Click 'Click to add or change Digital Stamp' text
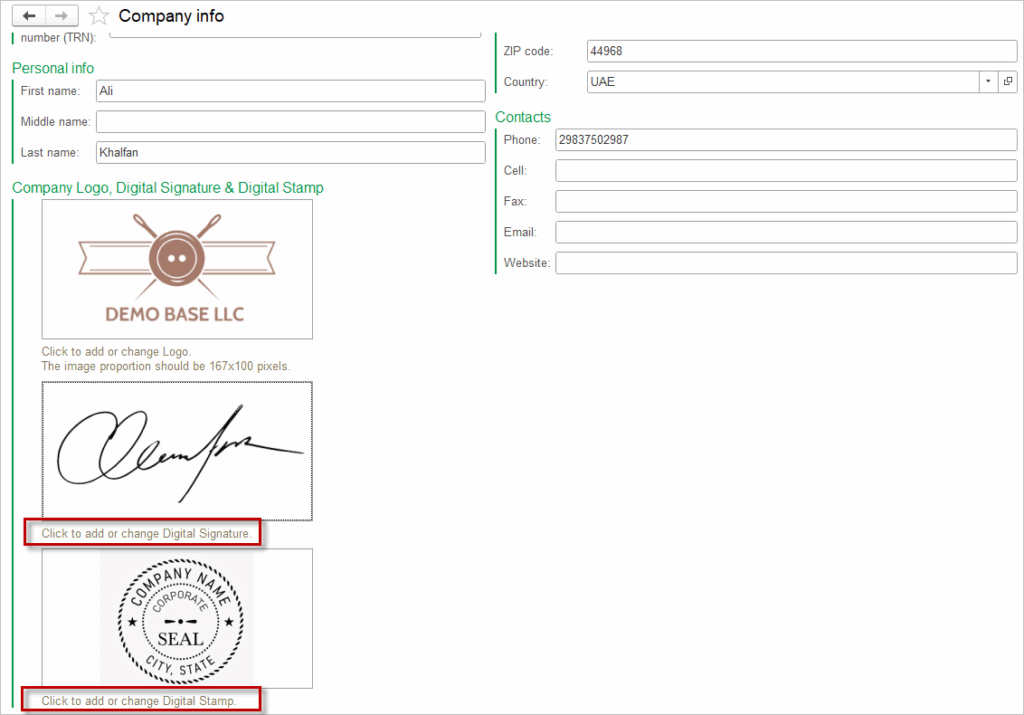The width and height of the screenshot is (1024, 715). (x=139, y=701)
